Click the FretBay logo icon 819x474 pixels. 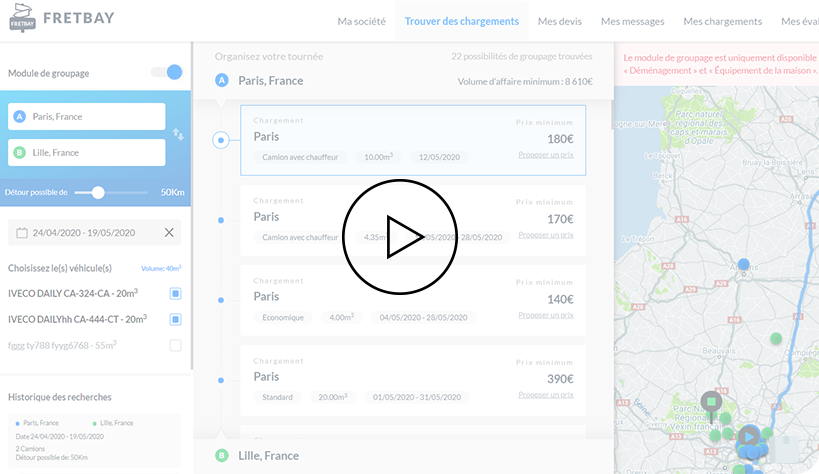[21, 19]
